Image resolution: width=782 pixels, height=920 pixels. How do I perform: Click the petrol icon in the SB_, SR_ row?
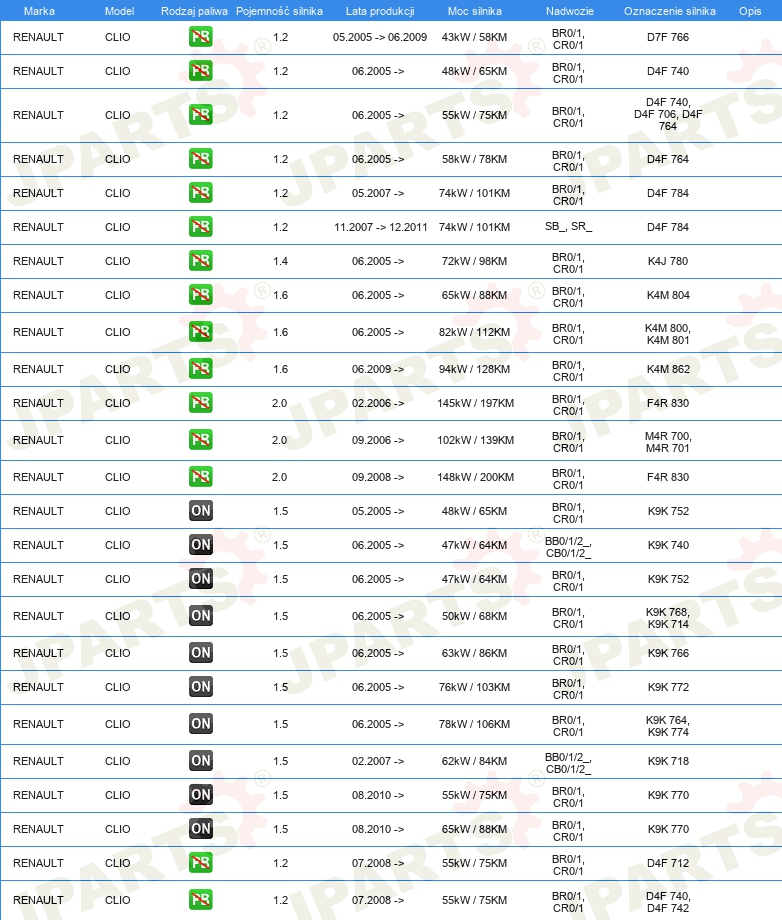coord(201,227)
